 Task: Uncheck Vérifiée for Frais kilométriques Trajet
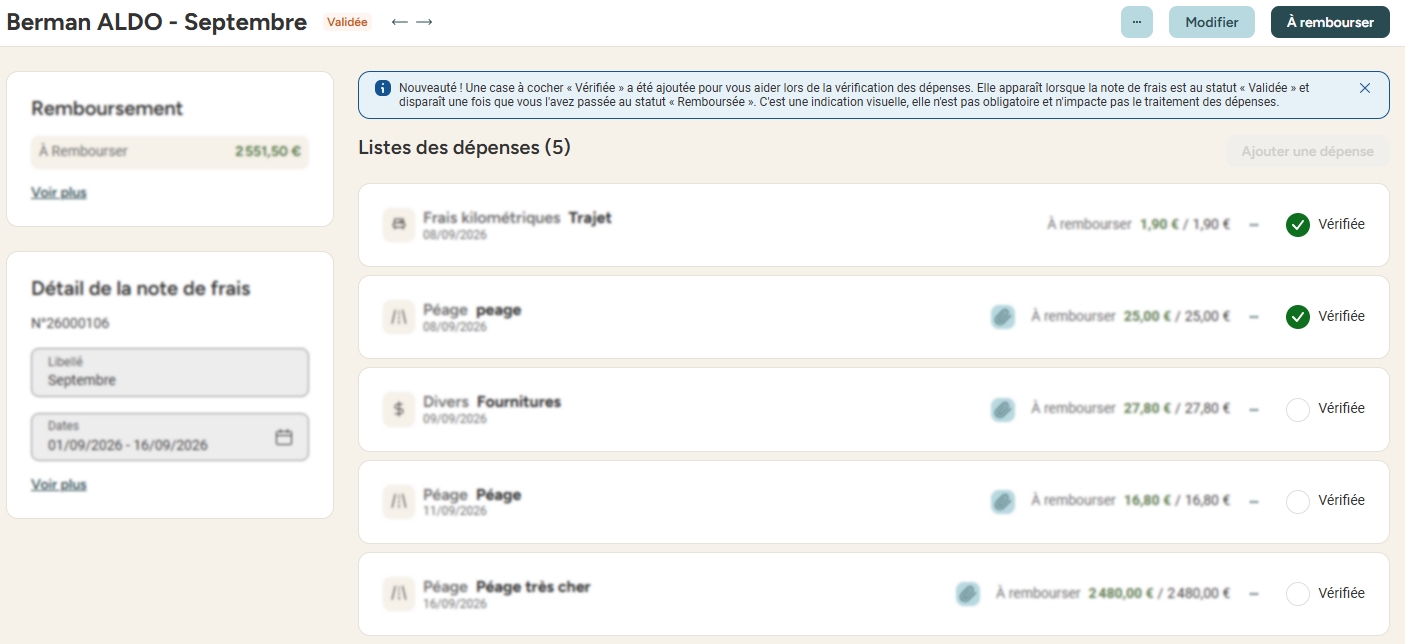click(x=1298, y=225)
